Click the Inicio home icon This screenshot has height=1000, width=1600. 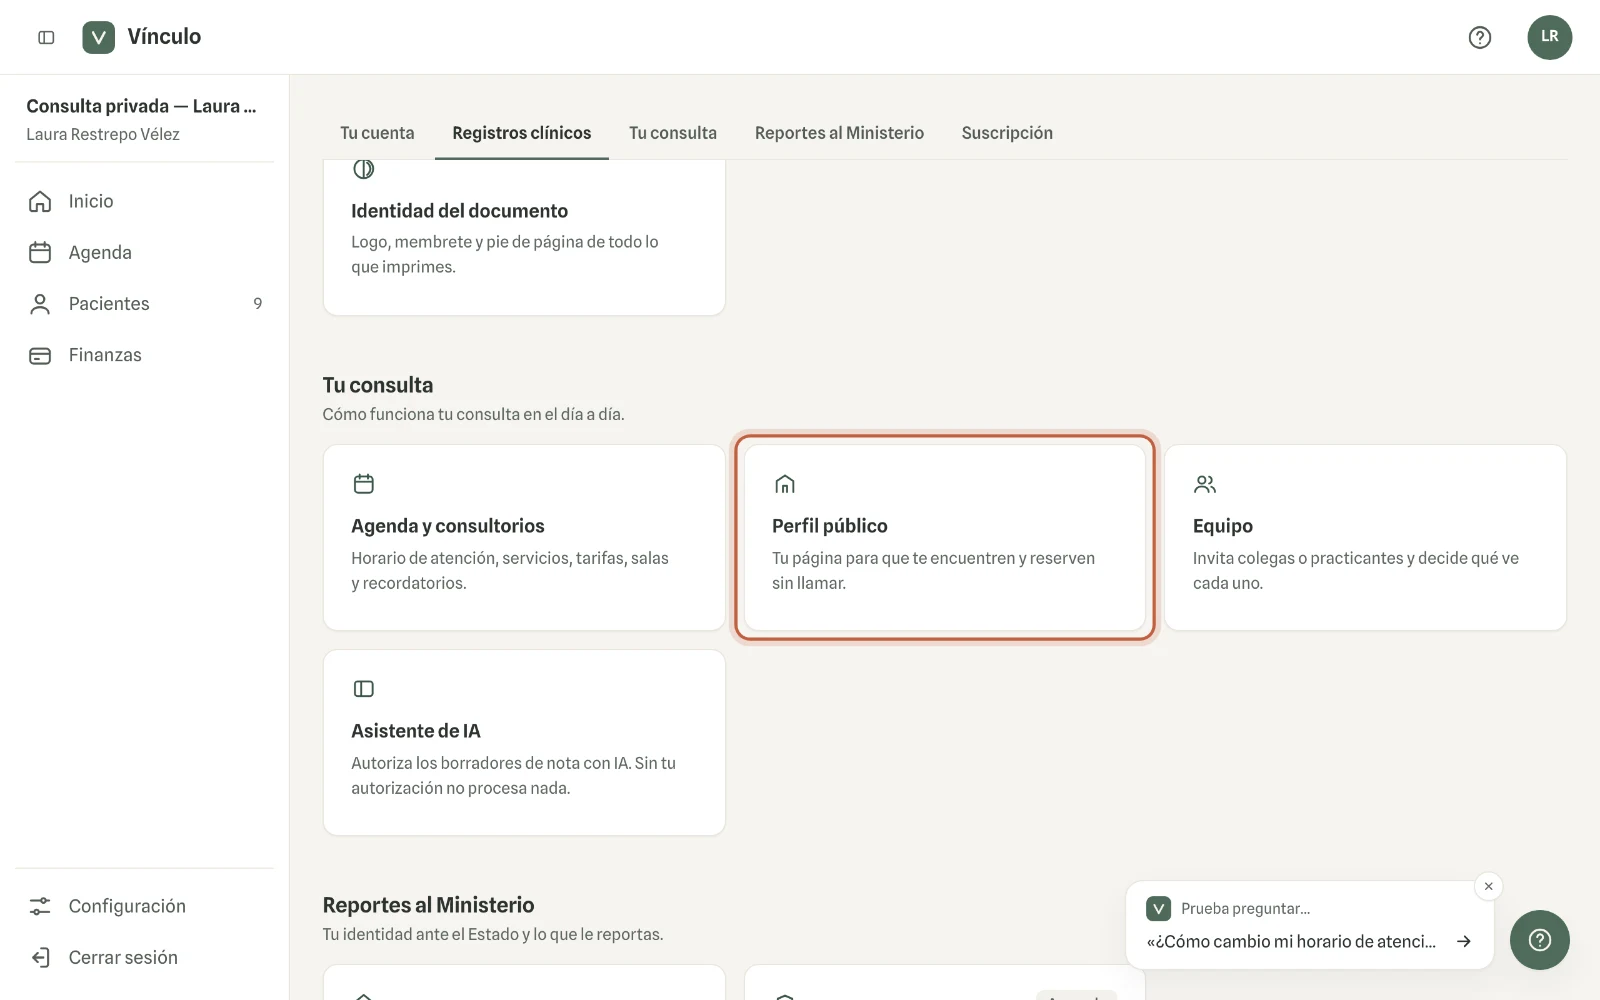pos(40,201)
